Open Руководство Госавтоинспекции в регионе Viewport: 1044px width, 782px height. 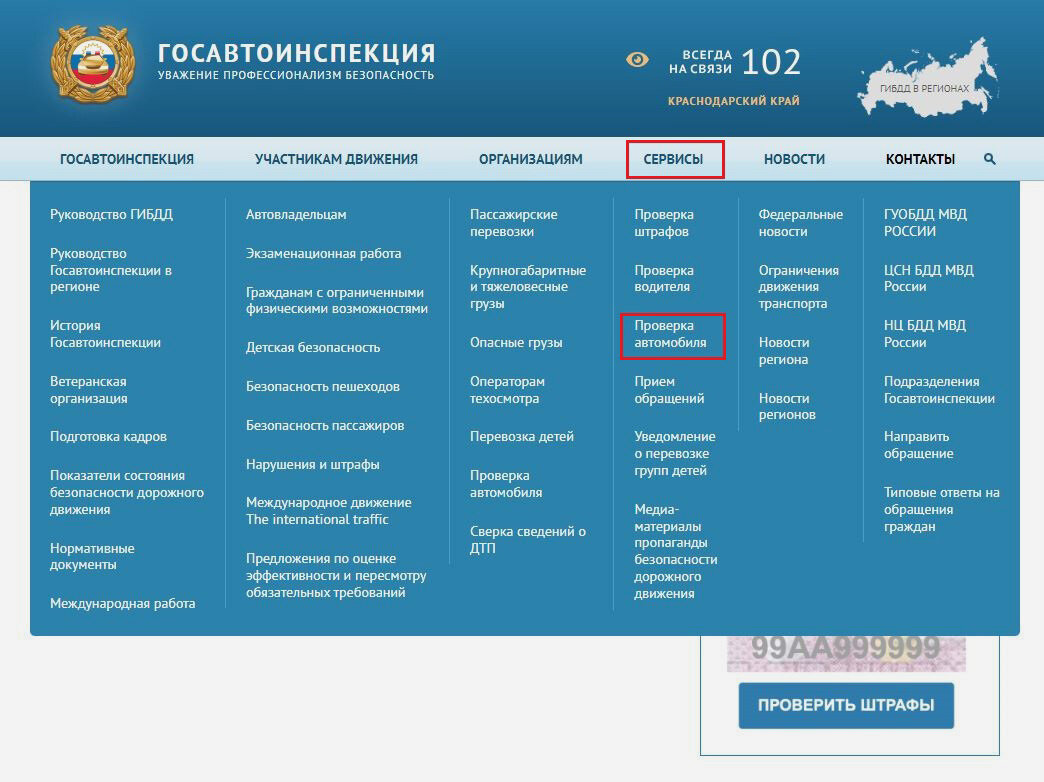pos(111,270)
